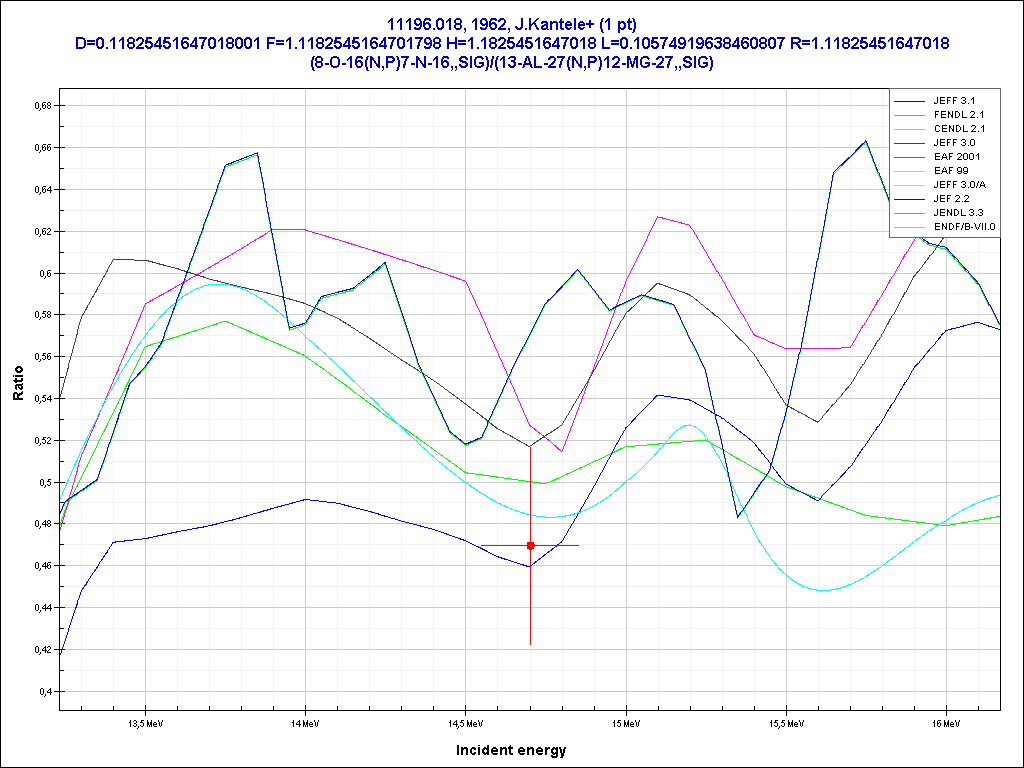Viewport: 1024px width, 768px height.
Task: Select JEFF 3.0 in the legend
Action: (953, 143)
